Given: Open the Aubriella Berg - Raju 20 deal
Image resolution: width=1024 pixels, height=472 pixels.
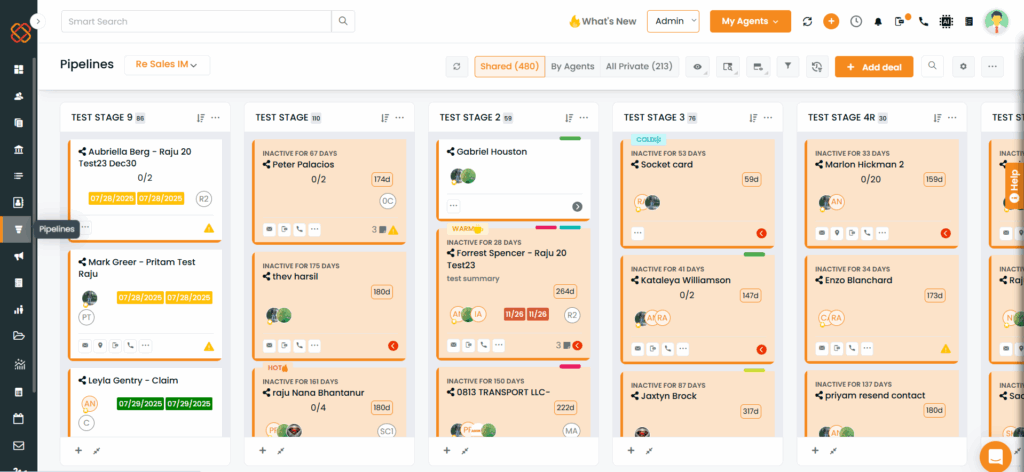Looking at the screenshot, I should tap(135, 157).
